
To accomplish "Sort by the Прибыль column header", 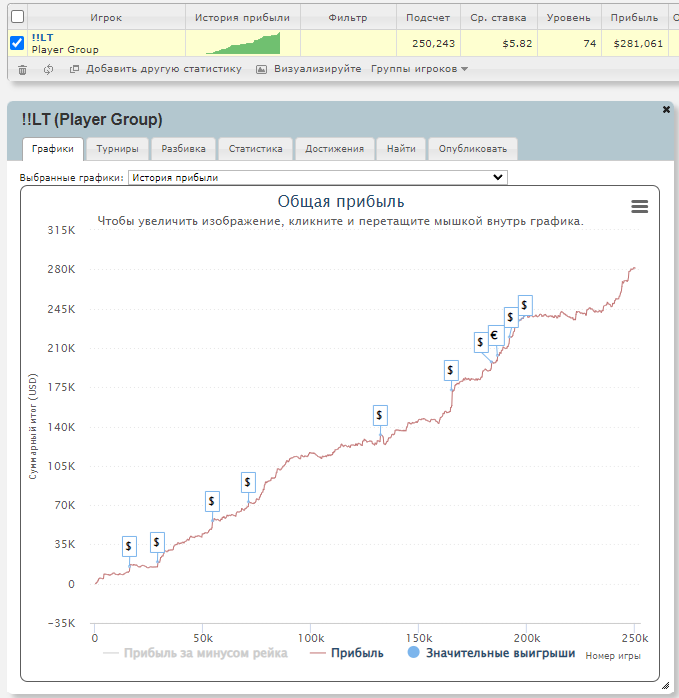I will [634, 18].
